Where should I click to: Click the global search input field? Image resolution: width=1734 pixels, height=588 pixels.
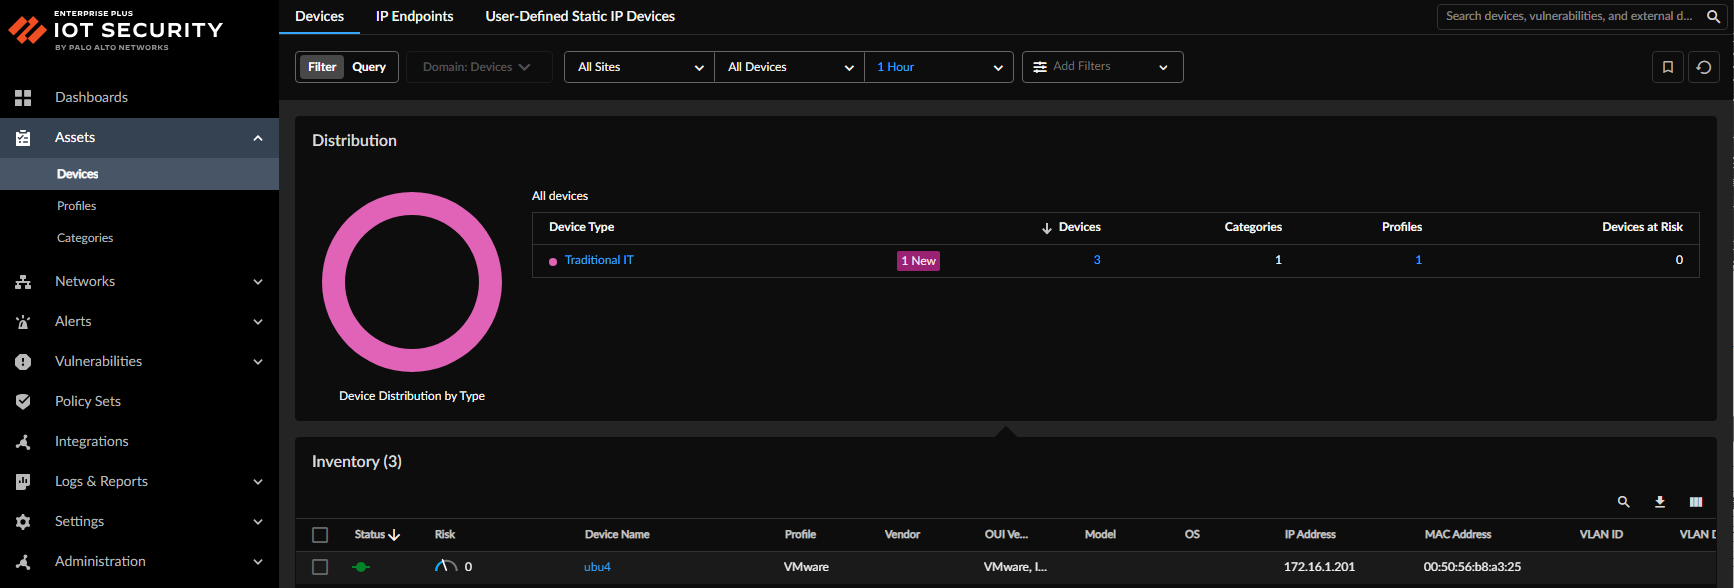[1568, 16]
